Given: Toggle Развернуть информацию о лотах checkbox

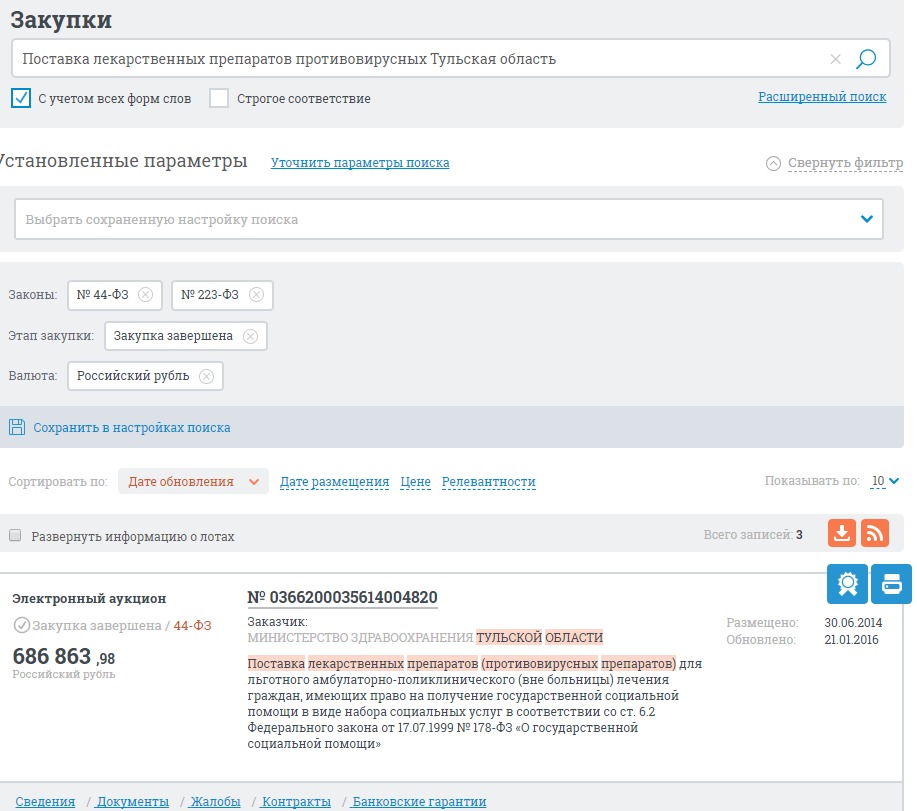Looking at the screenshot, I should coord(15,536).
